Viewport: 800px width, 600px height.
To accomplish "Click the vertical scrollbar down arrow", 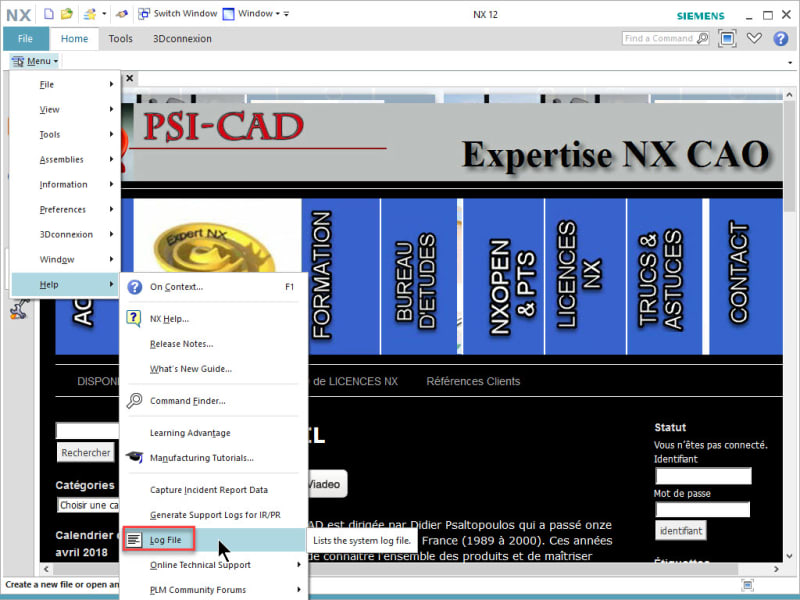I will [x=789, y=556].
